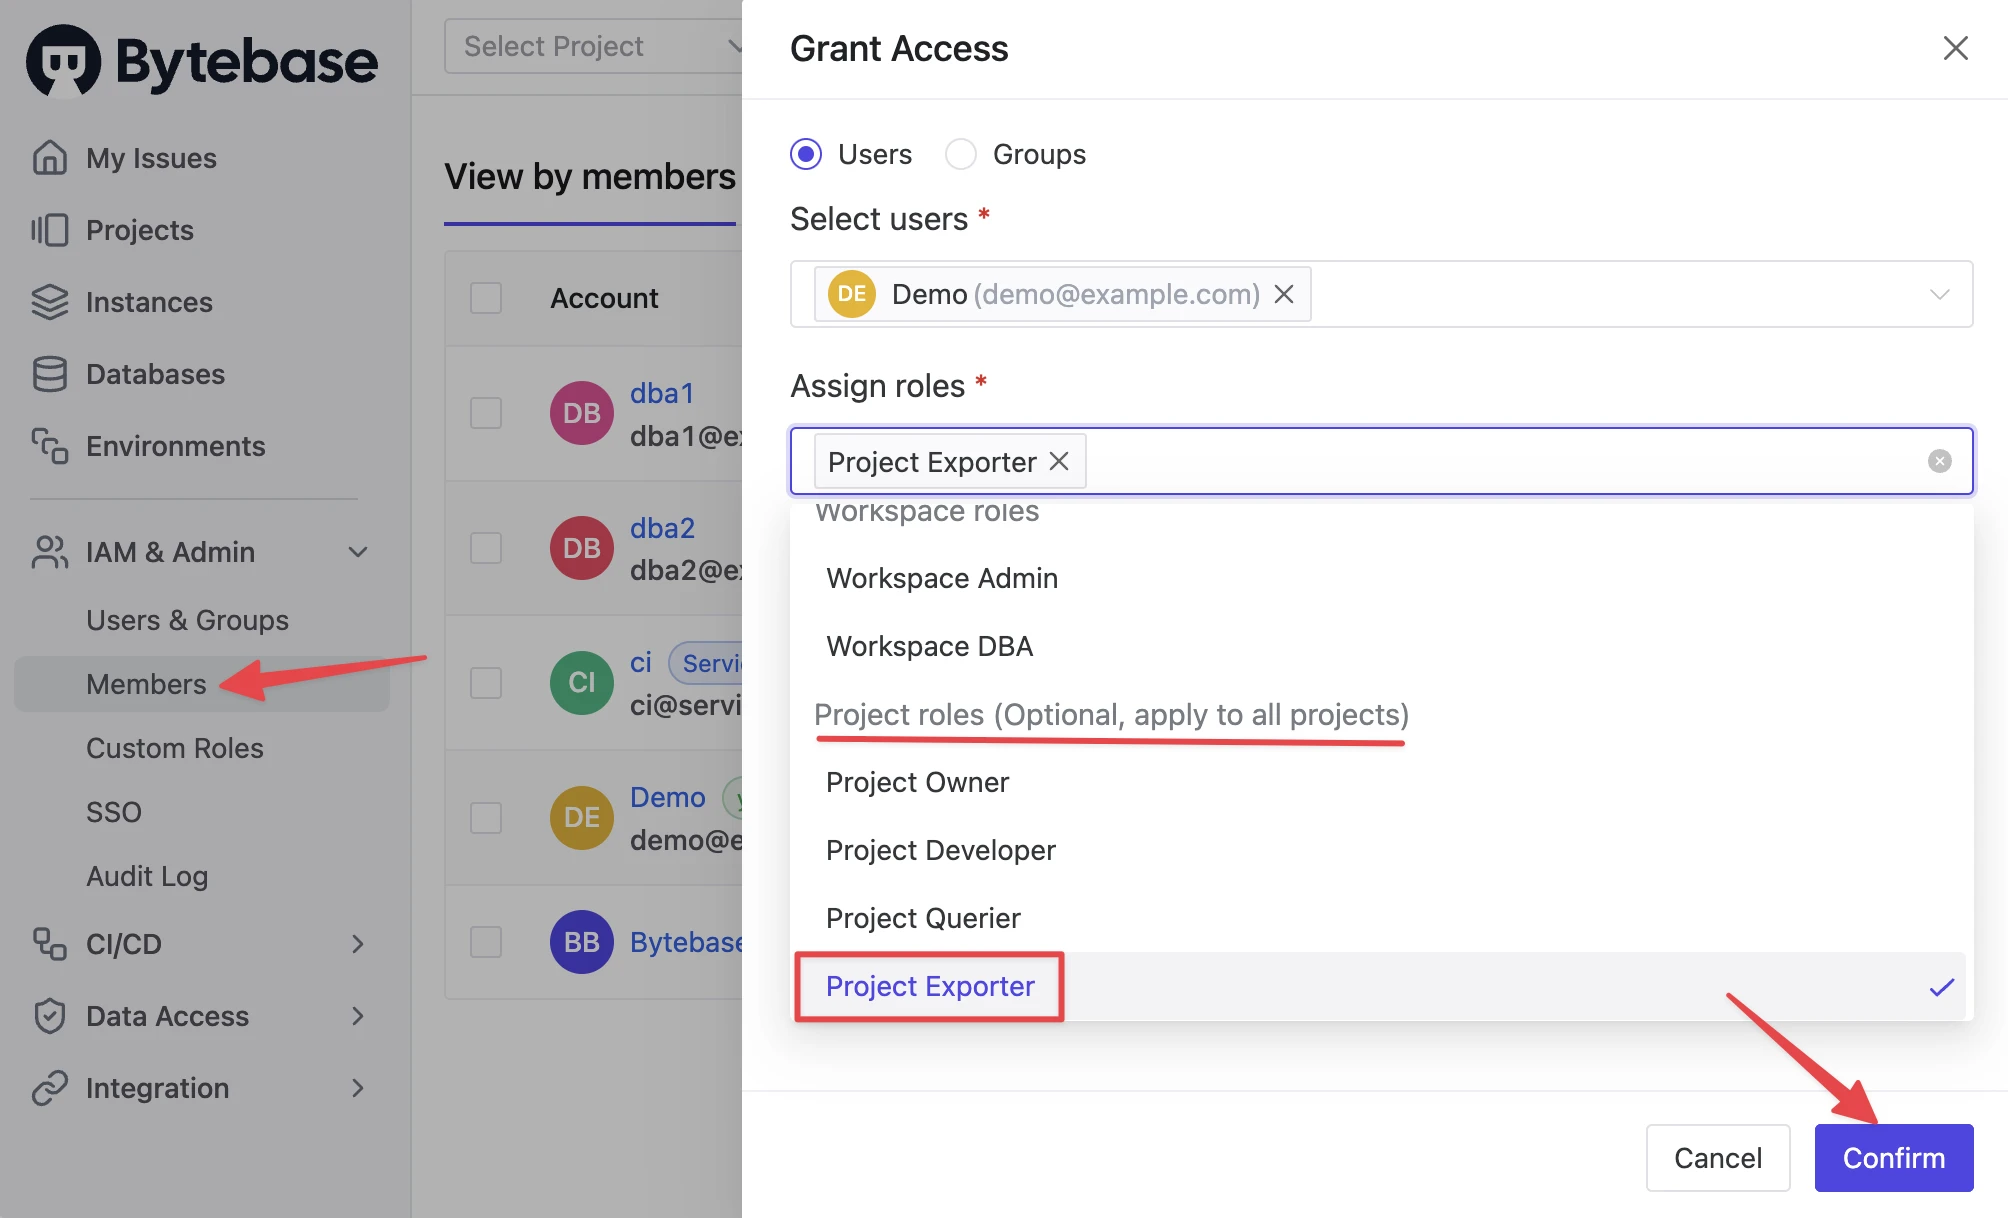The width and height of the screenshot is (2008, 1218).
Task: Expand the Data Access chevron
Action: tap(358, 1016)
